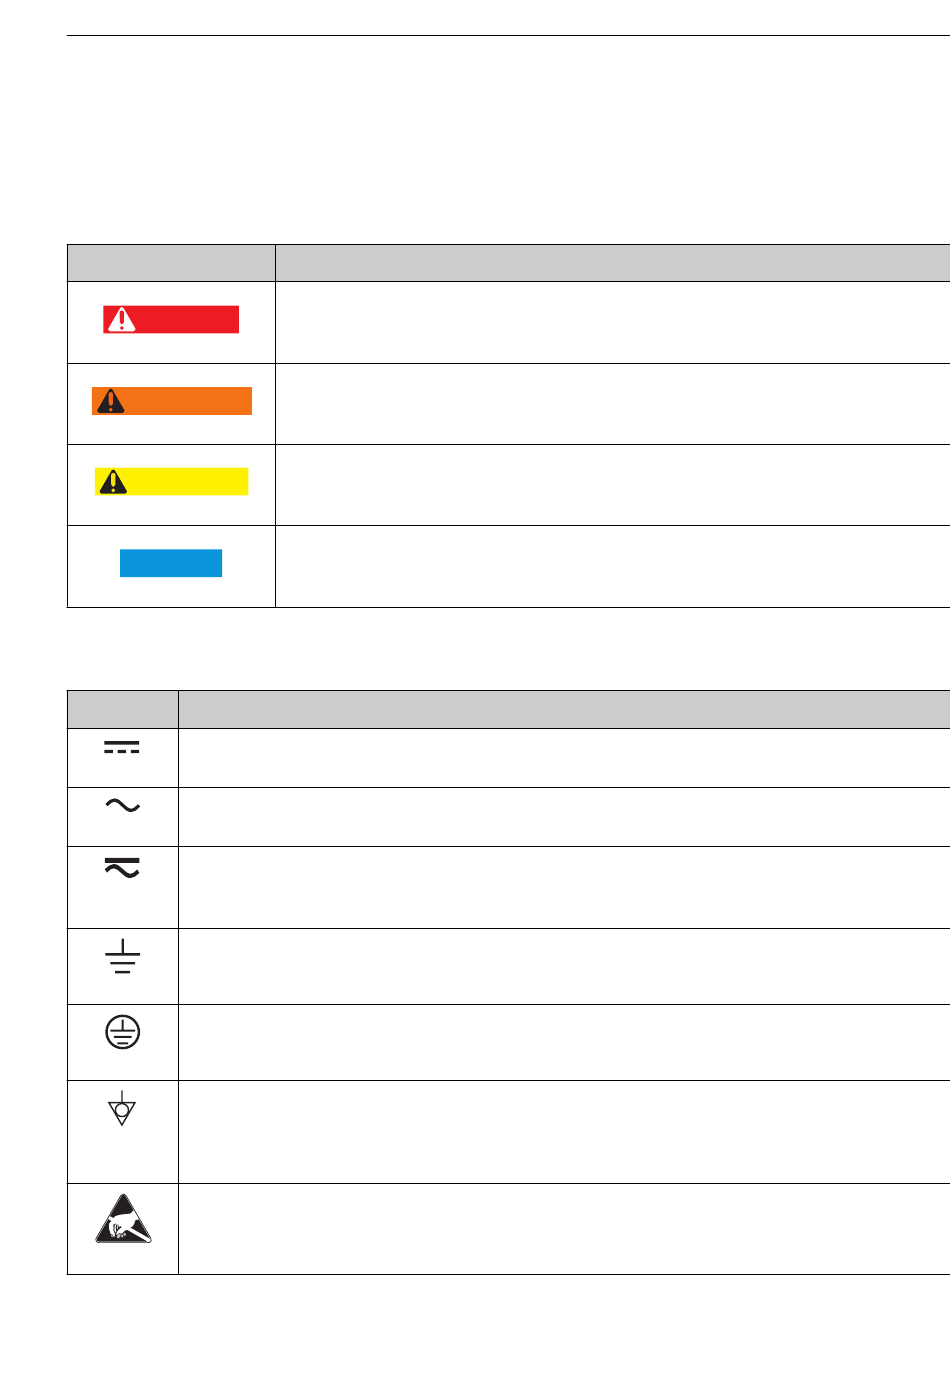Select the alternating current sine wave symbol
This screenshot has width=950, height=1378.
pos(122,805)
